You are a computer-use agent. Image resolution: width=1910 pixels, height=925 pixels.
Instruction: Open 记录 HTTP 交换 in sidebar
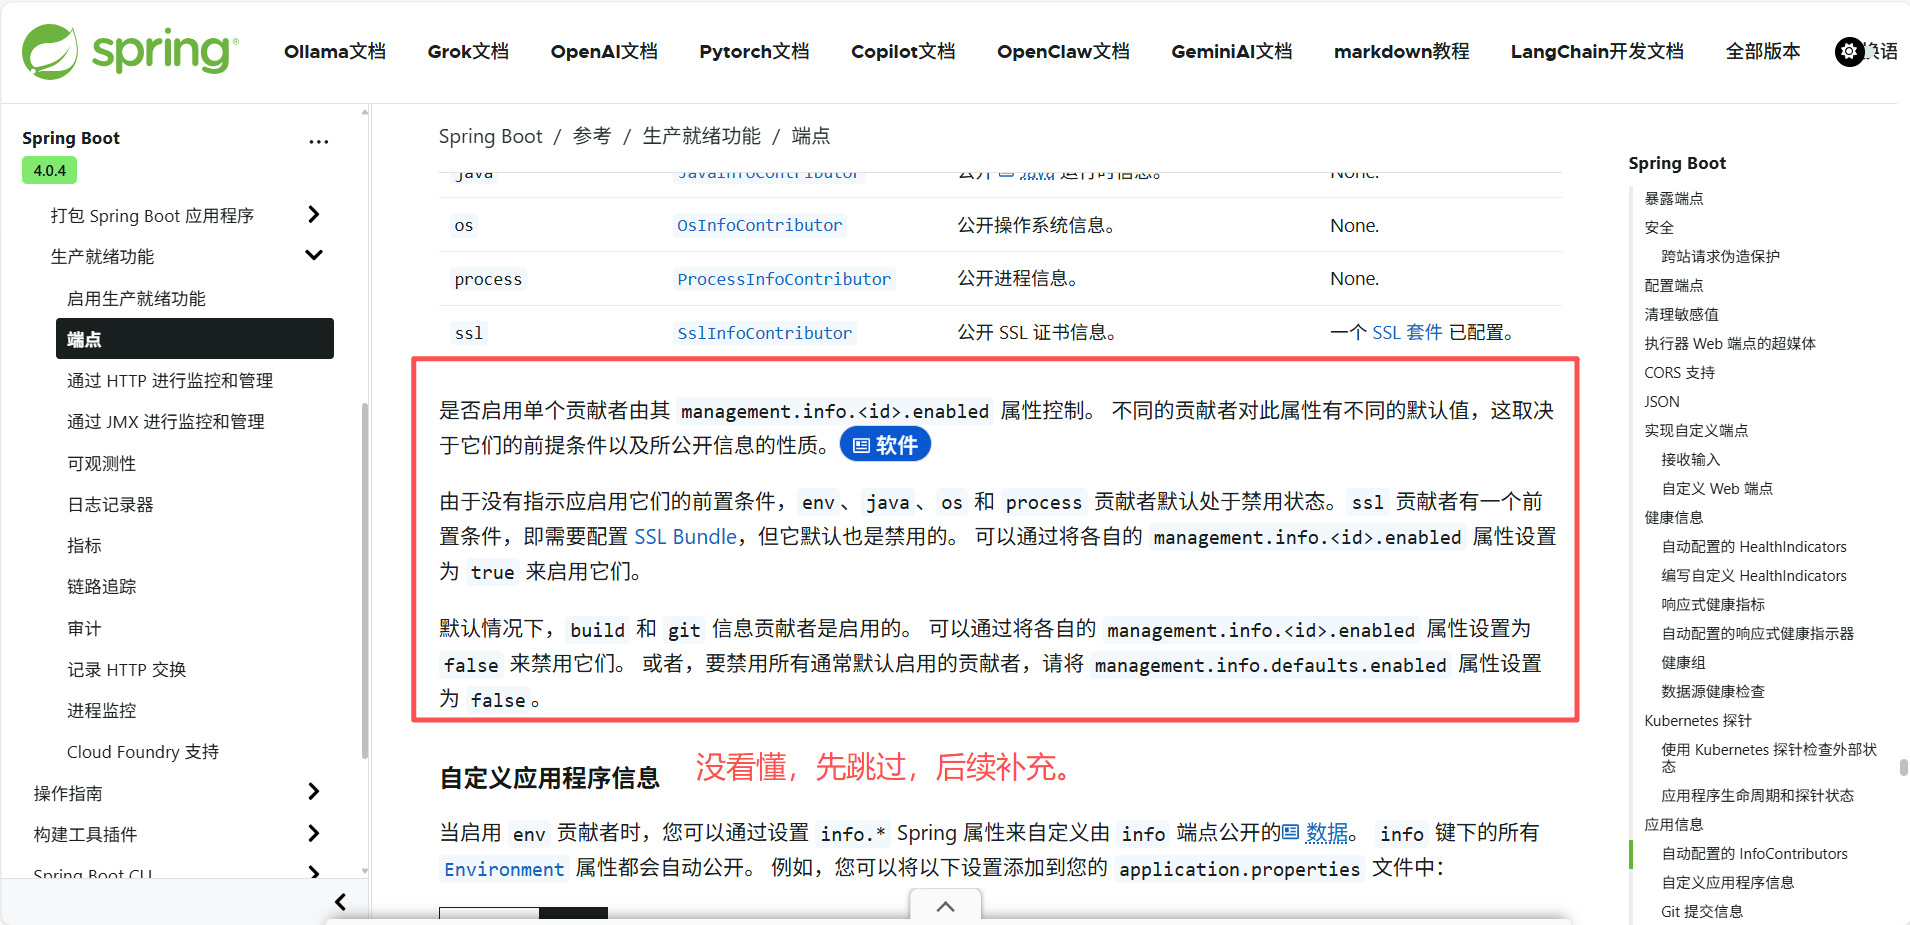click(127, 669)
